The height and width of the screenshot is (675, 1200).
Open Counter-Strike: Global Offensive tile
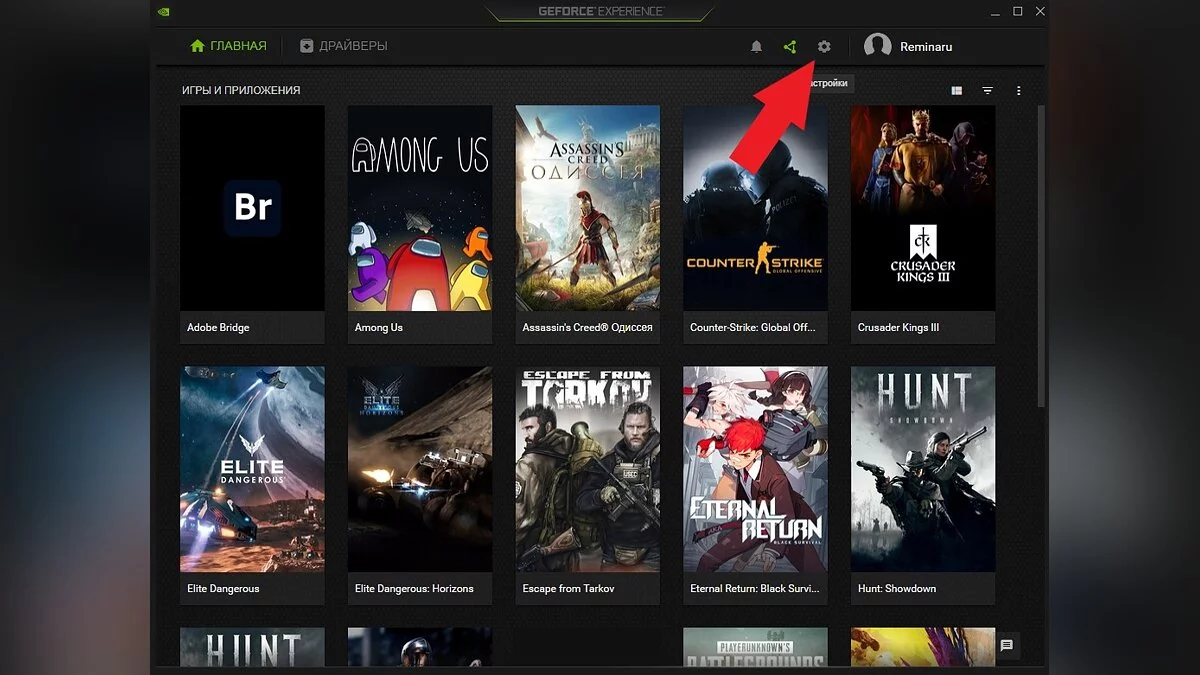pyautogui.click(x=755, y=208)
